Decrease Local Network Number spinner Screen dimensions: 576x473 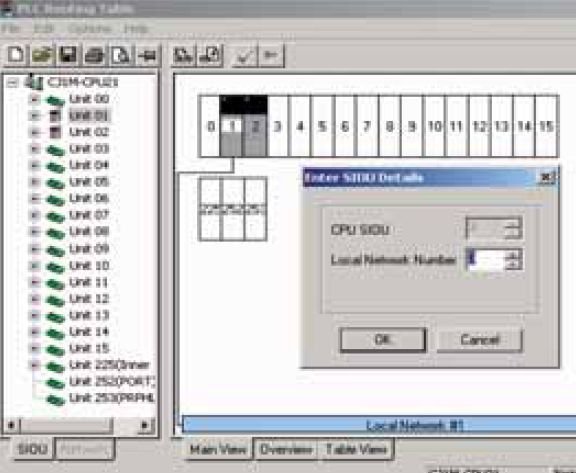click(513, 265)
